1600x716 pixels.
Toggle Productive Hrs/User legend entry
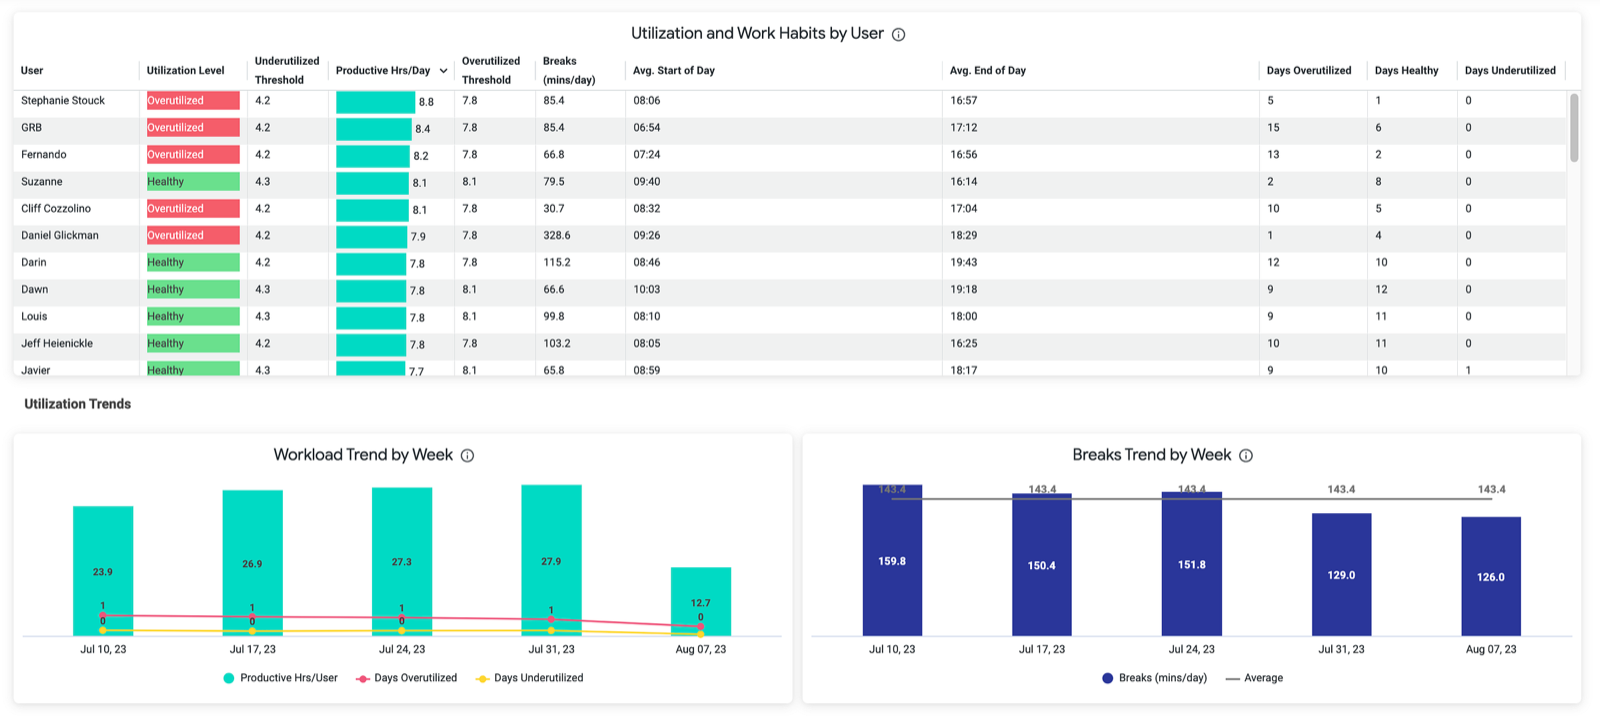pyautogui.click(x=280, y=678)
